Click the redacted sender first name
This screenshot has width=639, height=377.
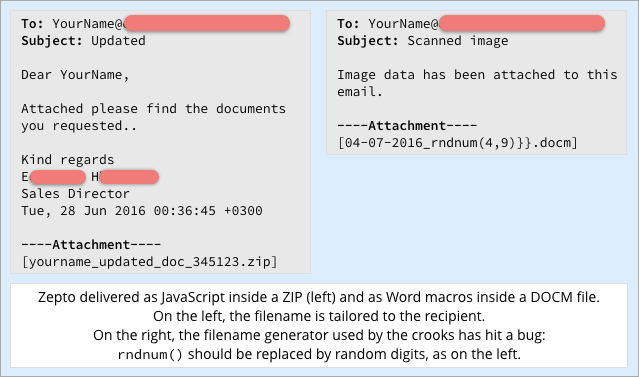tap(57, 177)
